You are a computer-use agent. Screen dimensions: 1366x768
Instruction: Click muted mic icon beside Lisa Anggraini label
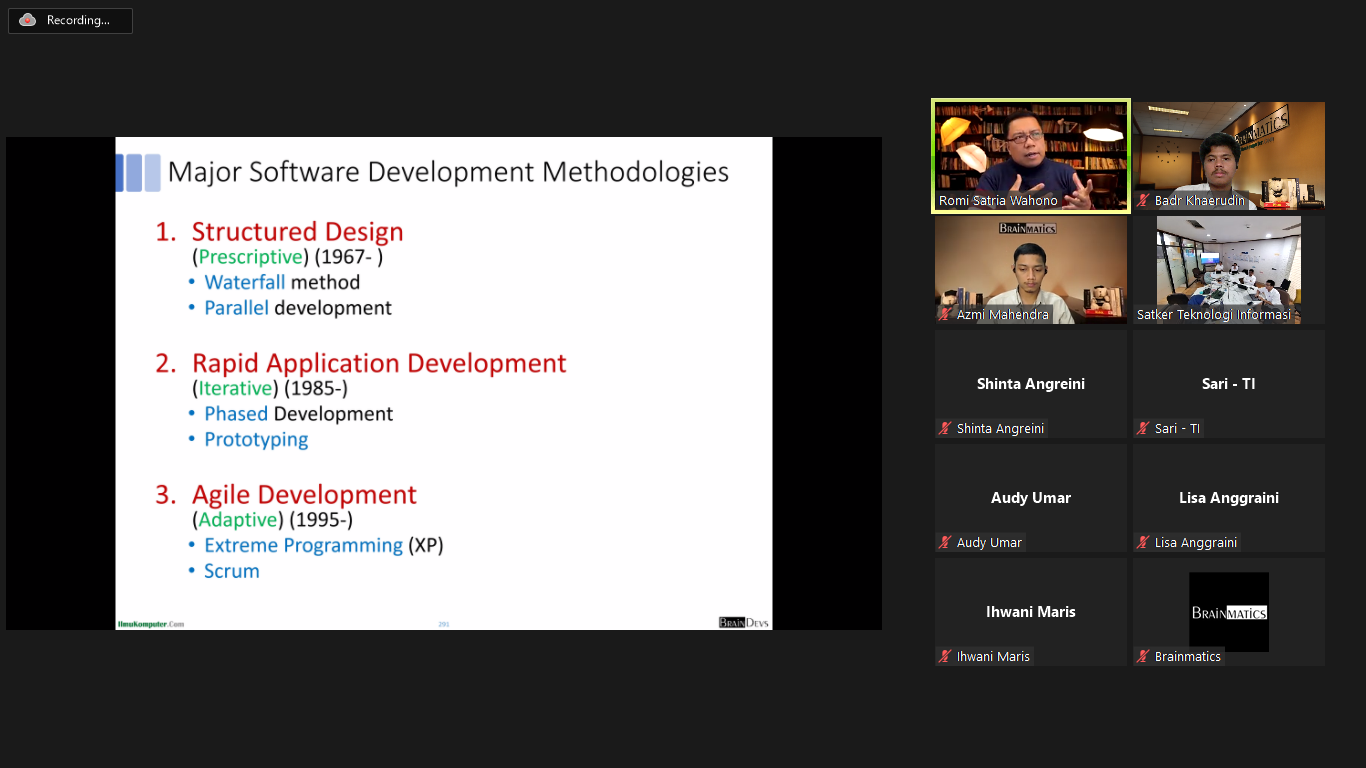click(1143, 543)
